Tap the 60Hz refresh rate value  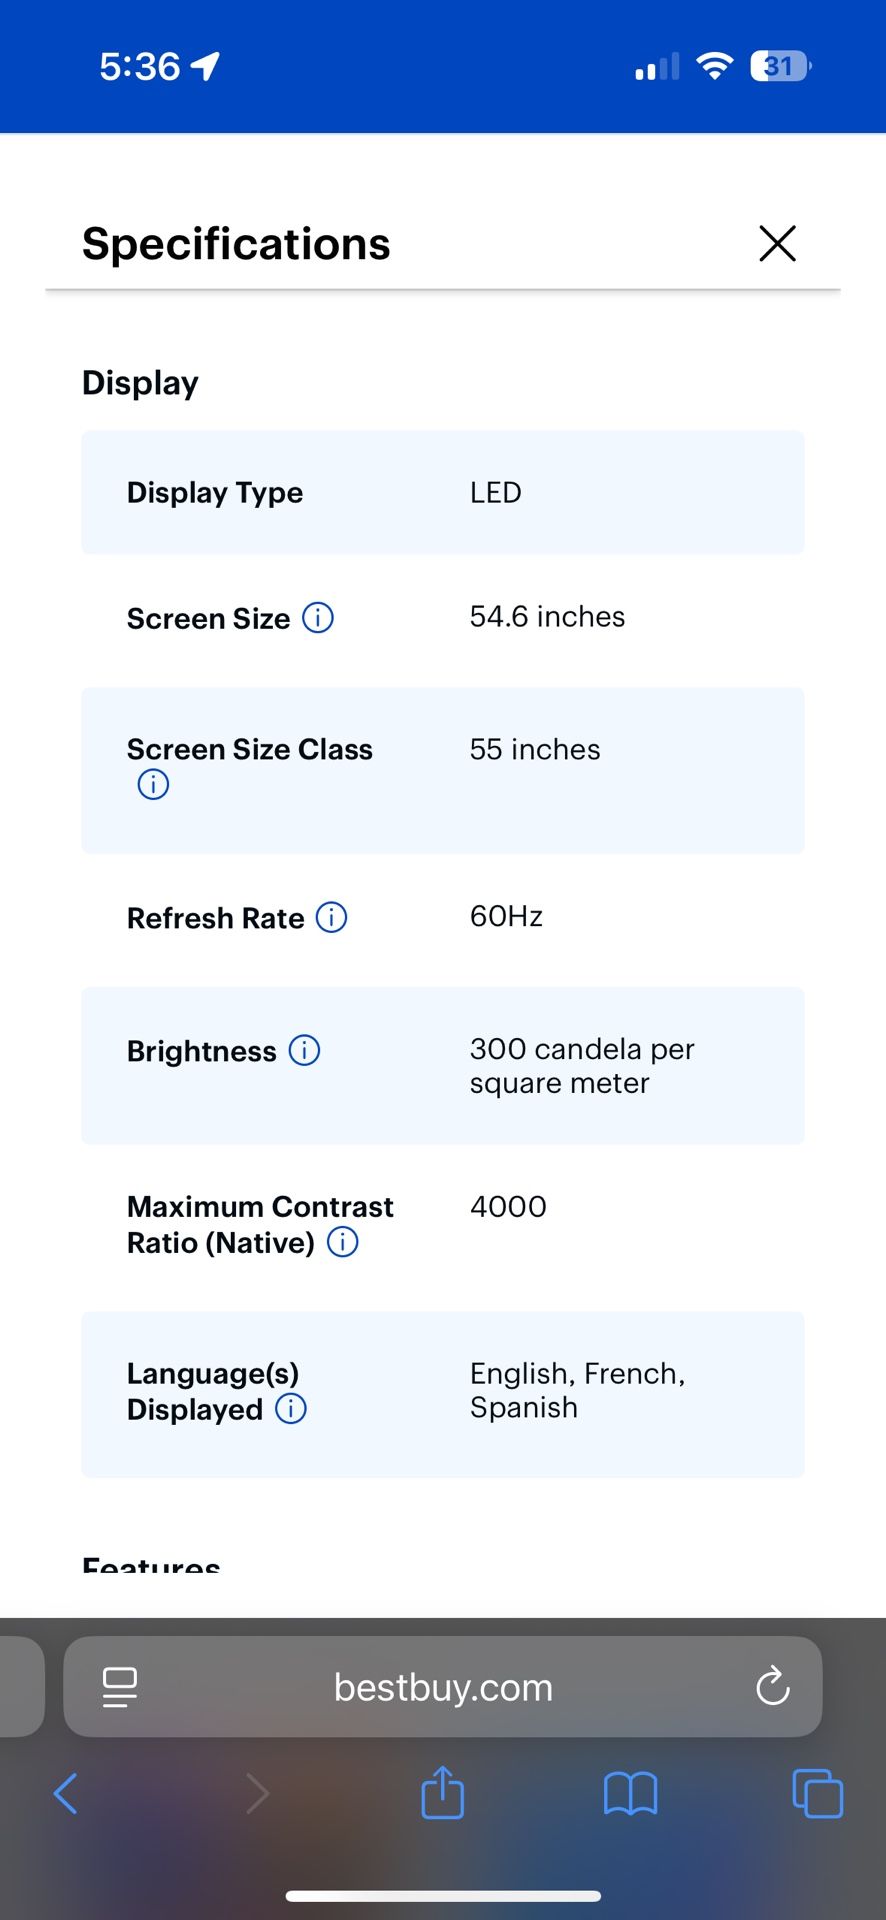pos(506,915)
